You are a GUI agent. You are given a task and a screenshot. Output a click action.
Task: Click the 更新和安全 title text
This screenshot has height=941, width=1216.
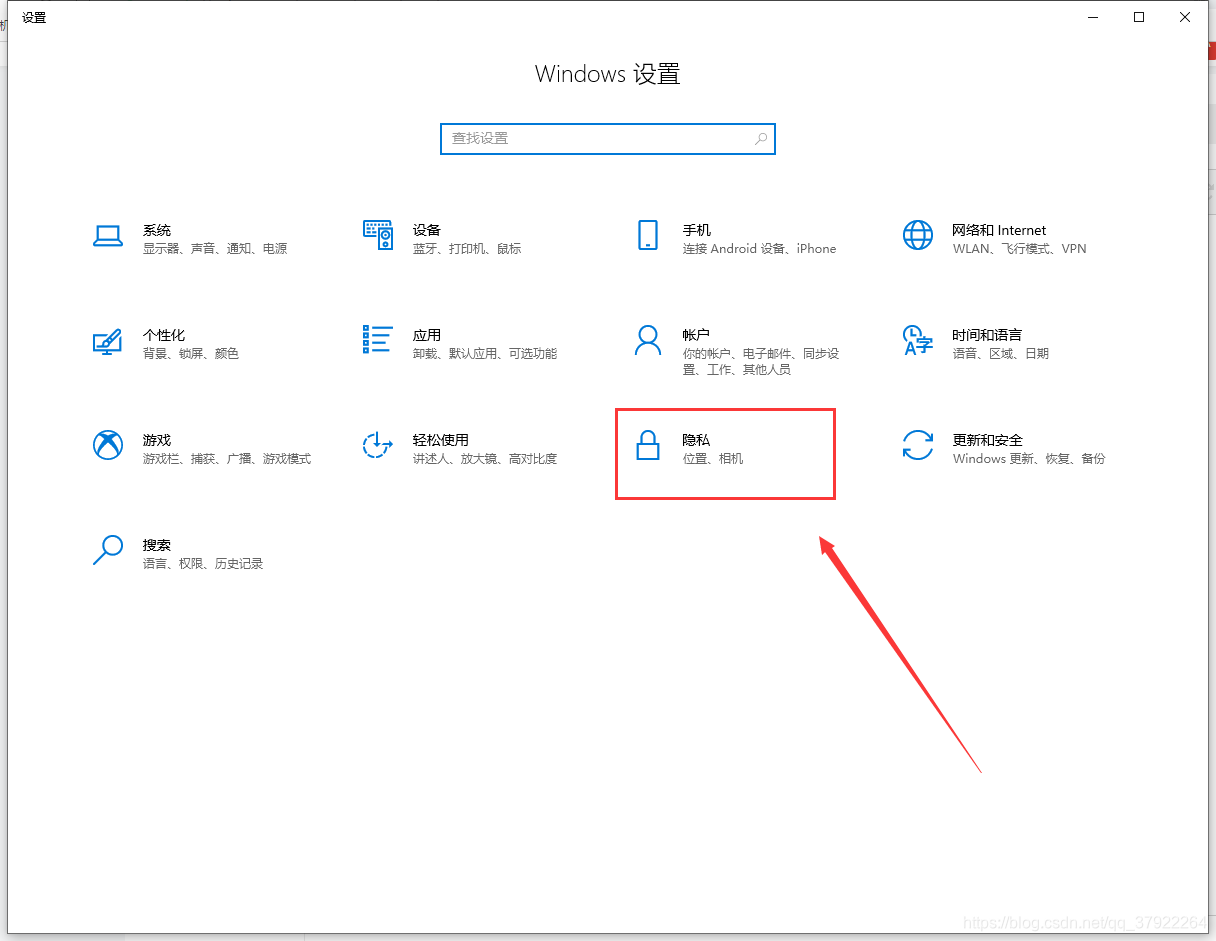[988, 440]
